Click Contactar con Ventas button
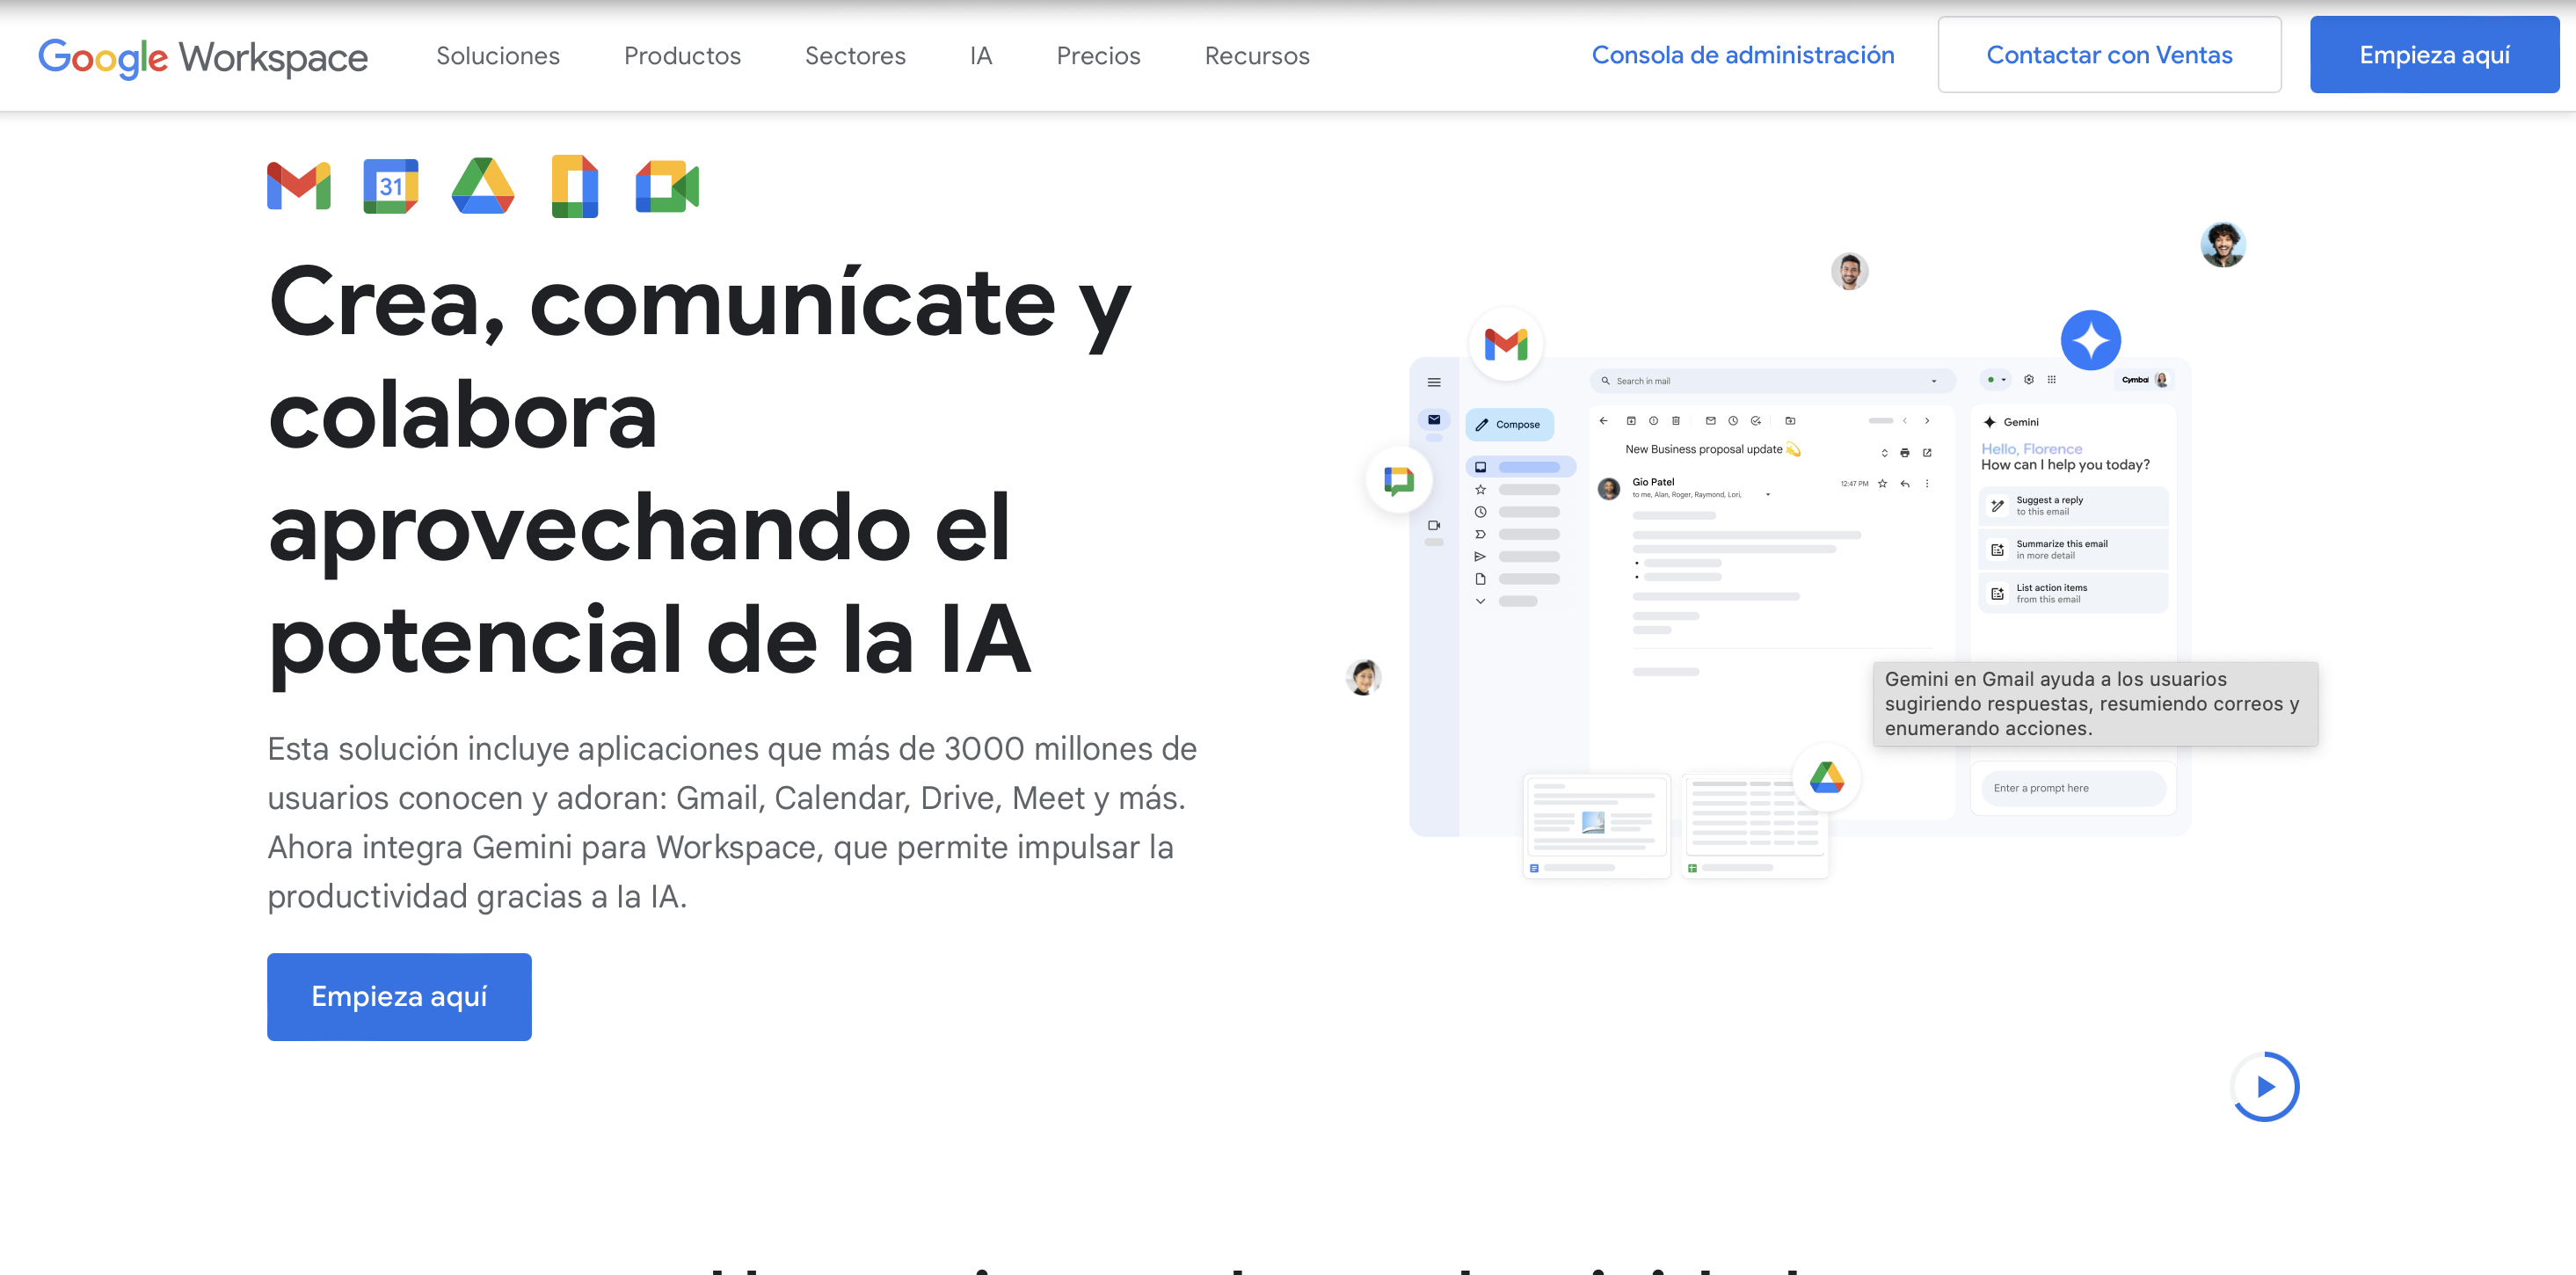The image size is (2576, 1275). 2108,55
